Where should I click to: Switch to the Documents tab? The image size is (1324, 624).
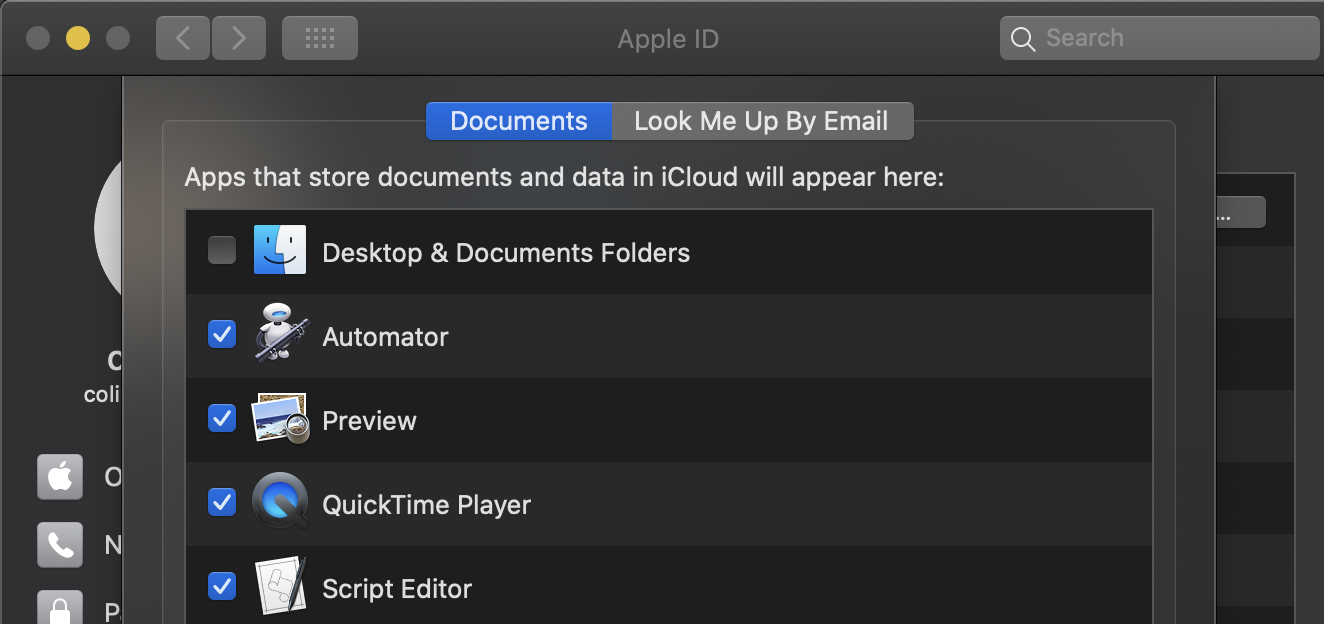tap(519, 121)
